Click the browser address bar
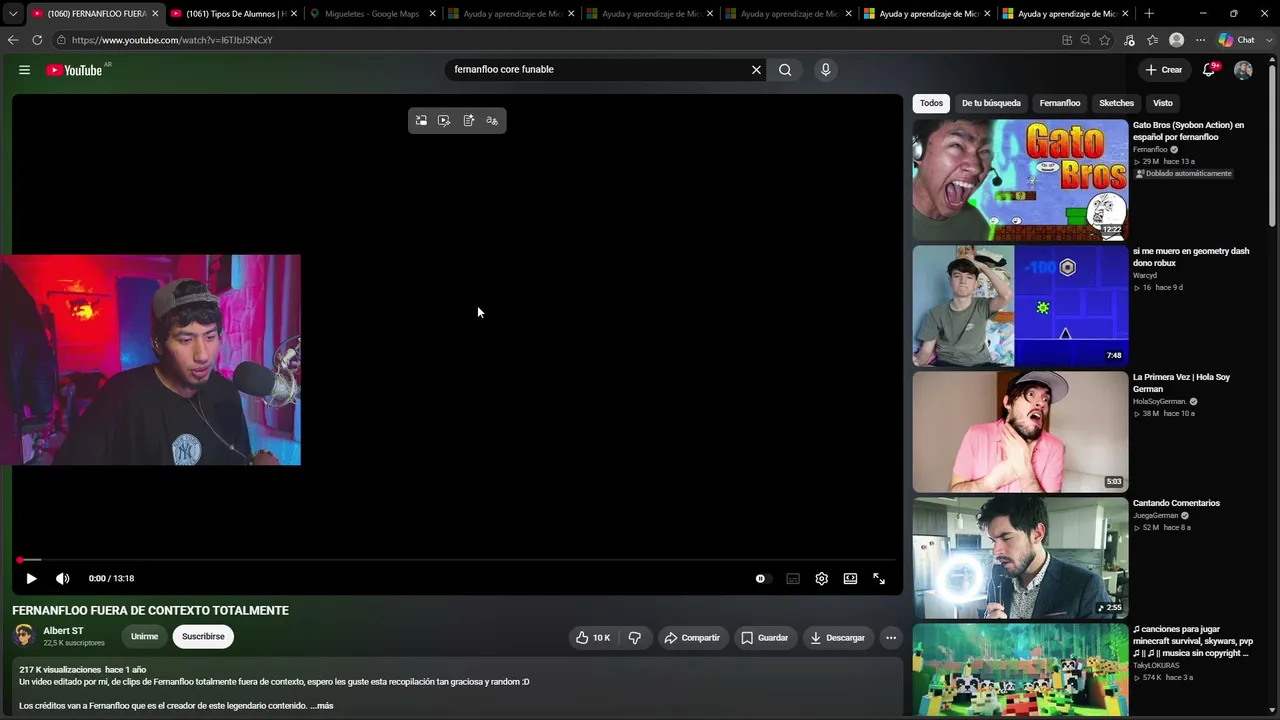The image size is (1280, 720). coord(560,40)
